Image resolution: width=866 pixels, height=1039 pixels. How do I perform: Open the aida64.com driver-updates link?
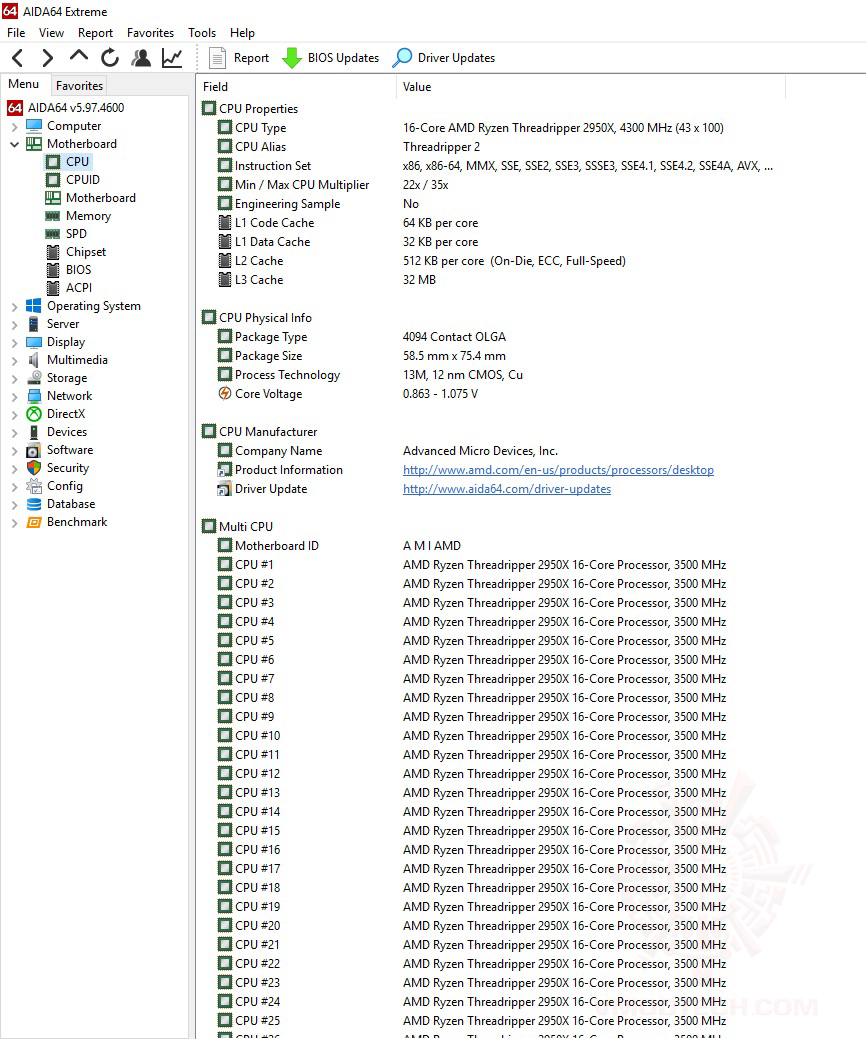(x=507, y=489)
